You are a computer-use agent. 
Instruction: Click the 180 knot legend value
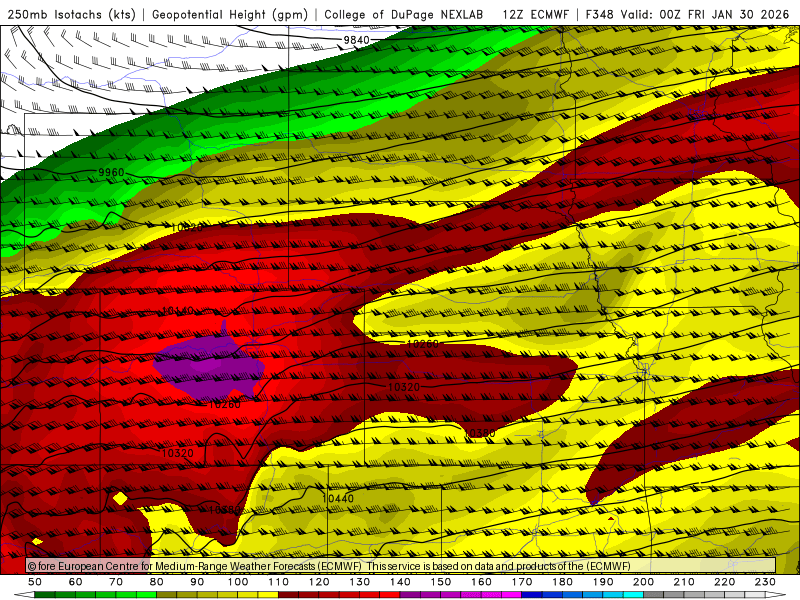click(562, 582)
